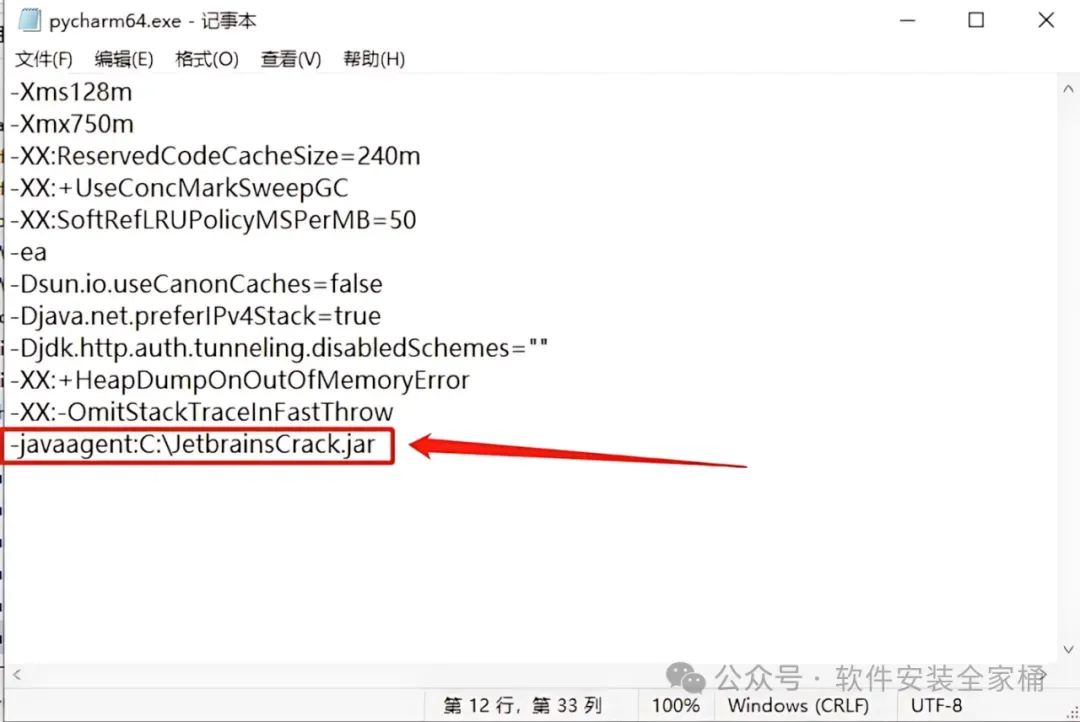Open the 帮助(H) menu
The width and height of the screenshot is (1080, 722).
click(374, 59)
